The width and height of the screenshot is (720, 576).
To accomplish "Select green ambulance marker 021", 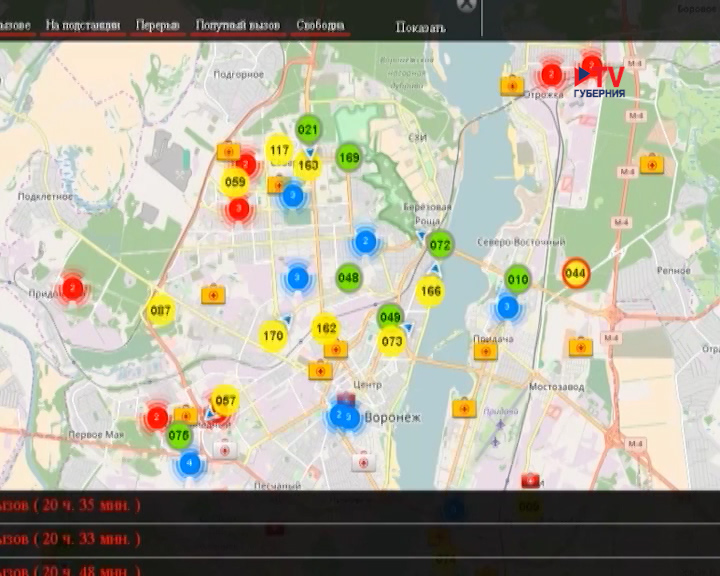I will pyautogui.click(x=308, y=129).
